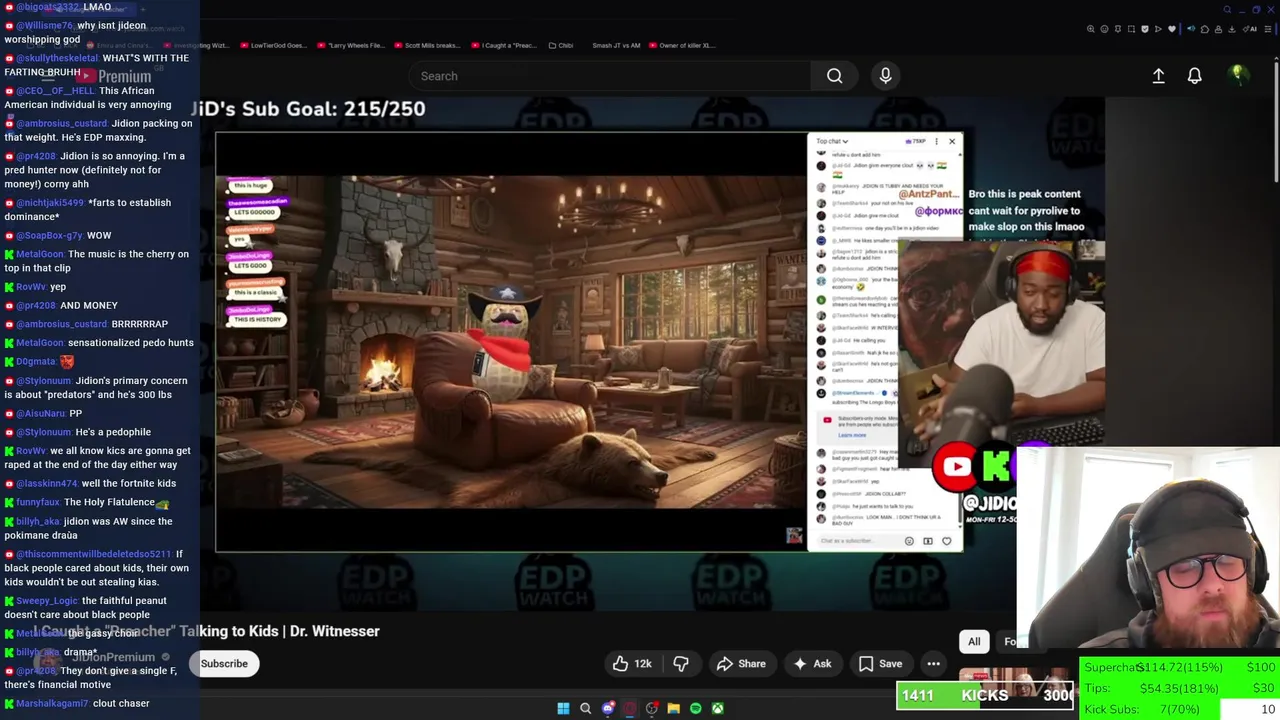Open the browser AI toolbar button
Screen dimensions: 1280x720
(x=1250, y=29)
